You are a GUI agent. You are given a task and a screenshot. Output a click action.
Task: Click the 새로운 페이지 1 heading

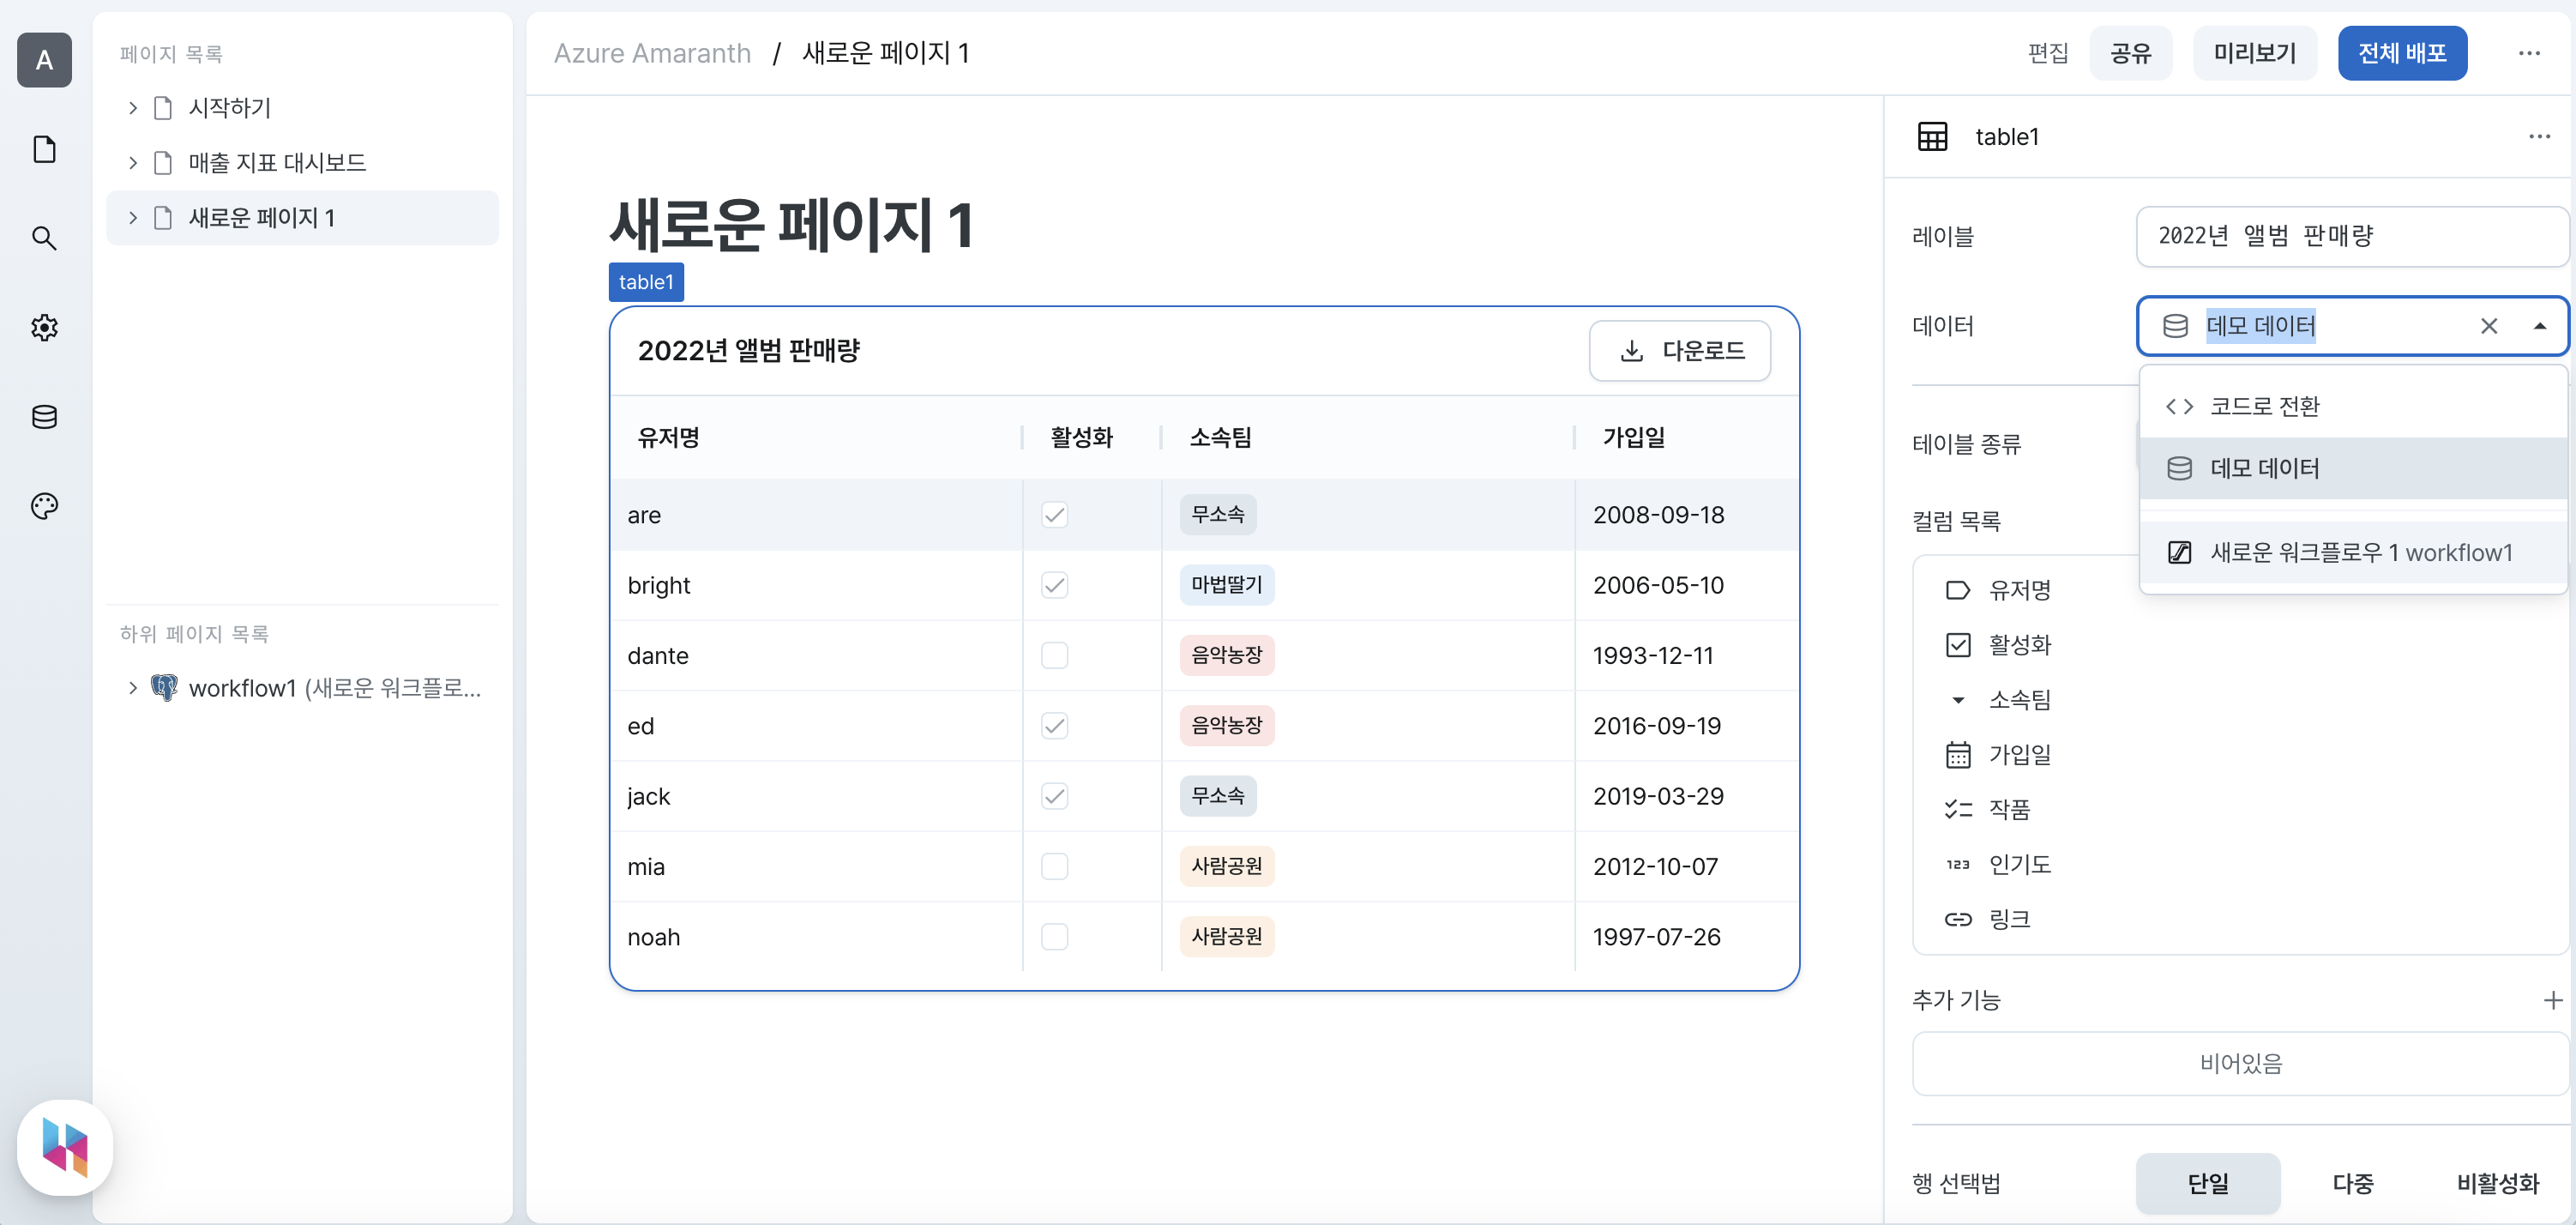792,224
